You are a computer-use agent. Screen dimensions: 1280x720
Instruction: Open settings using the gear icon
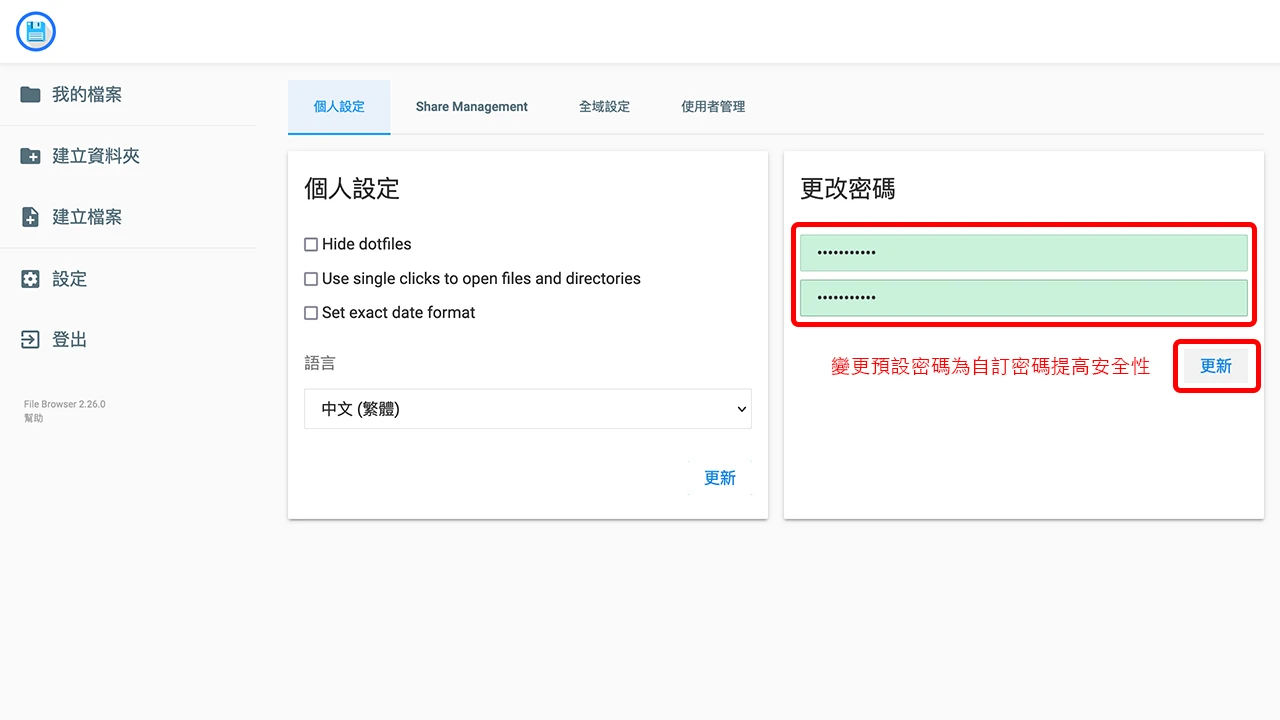click(29, 278)
